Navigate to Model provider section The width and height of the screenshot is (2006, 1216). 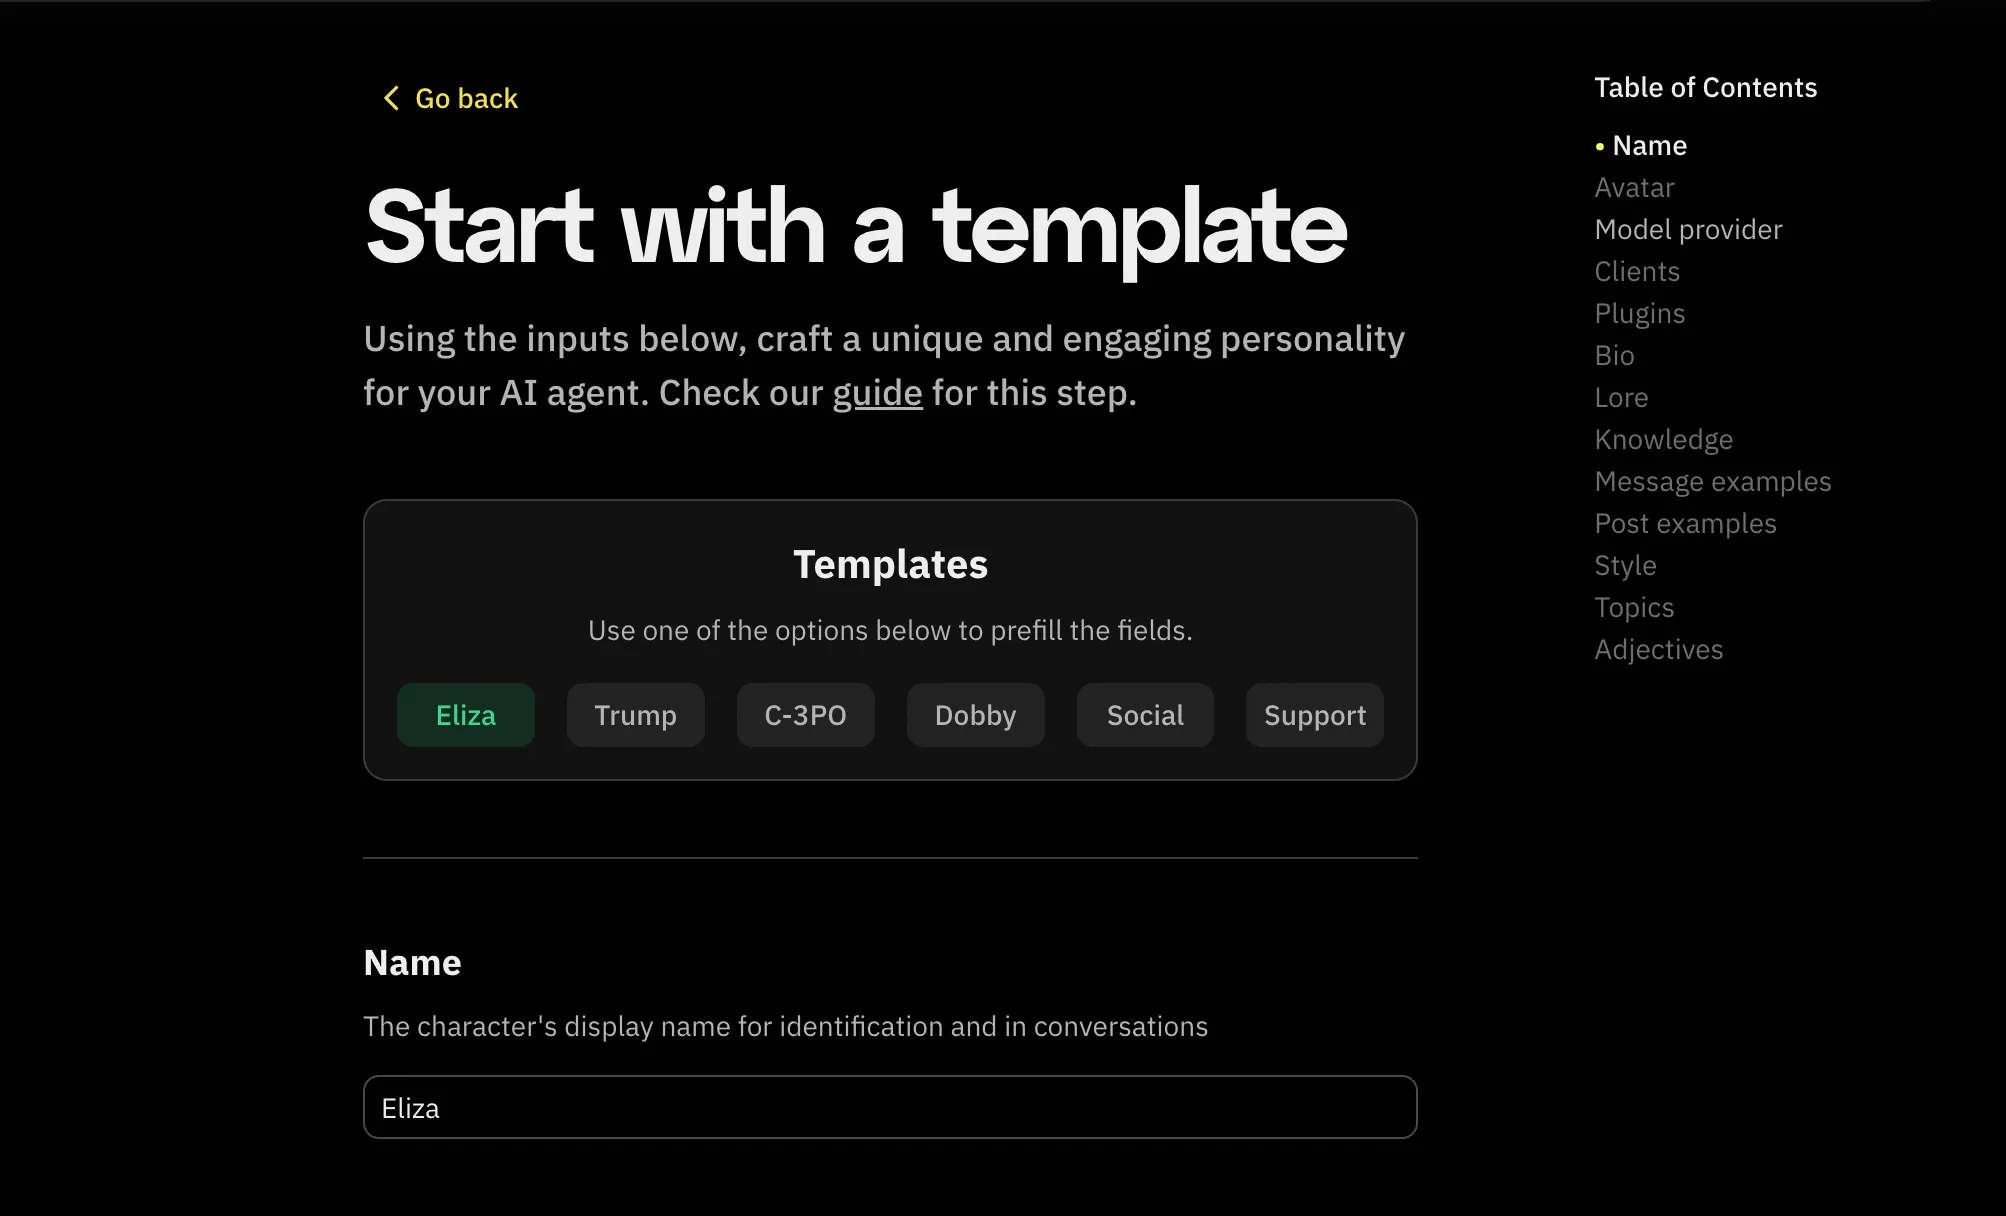1688,230
